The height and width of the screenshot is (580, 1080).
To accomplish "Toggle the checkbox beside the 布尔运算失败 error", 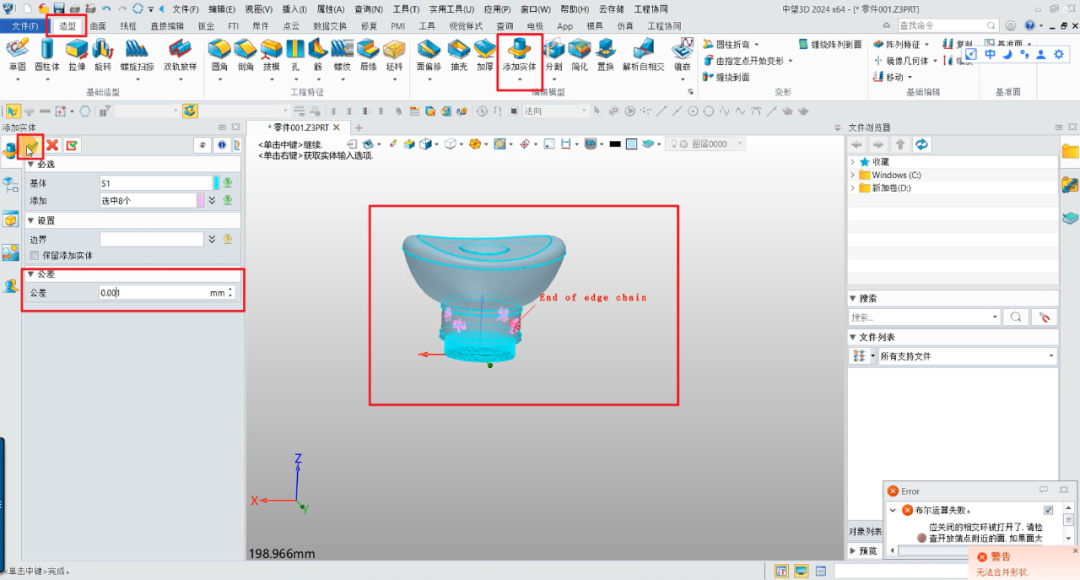I will tap(1048, 510).
